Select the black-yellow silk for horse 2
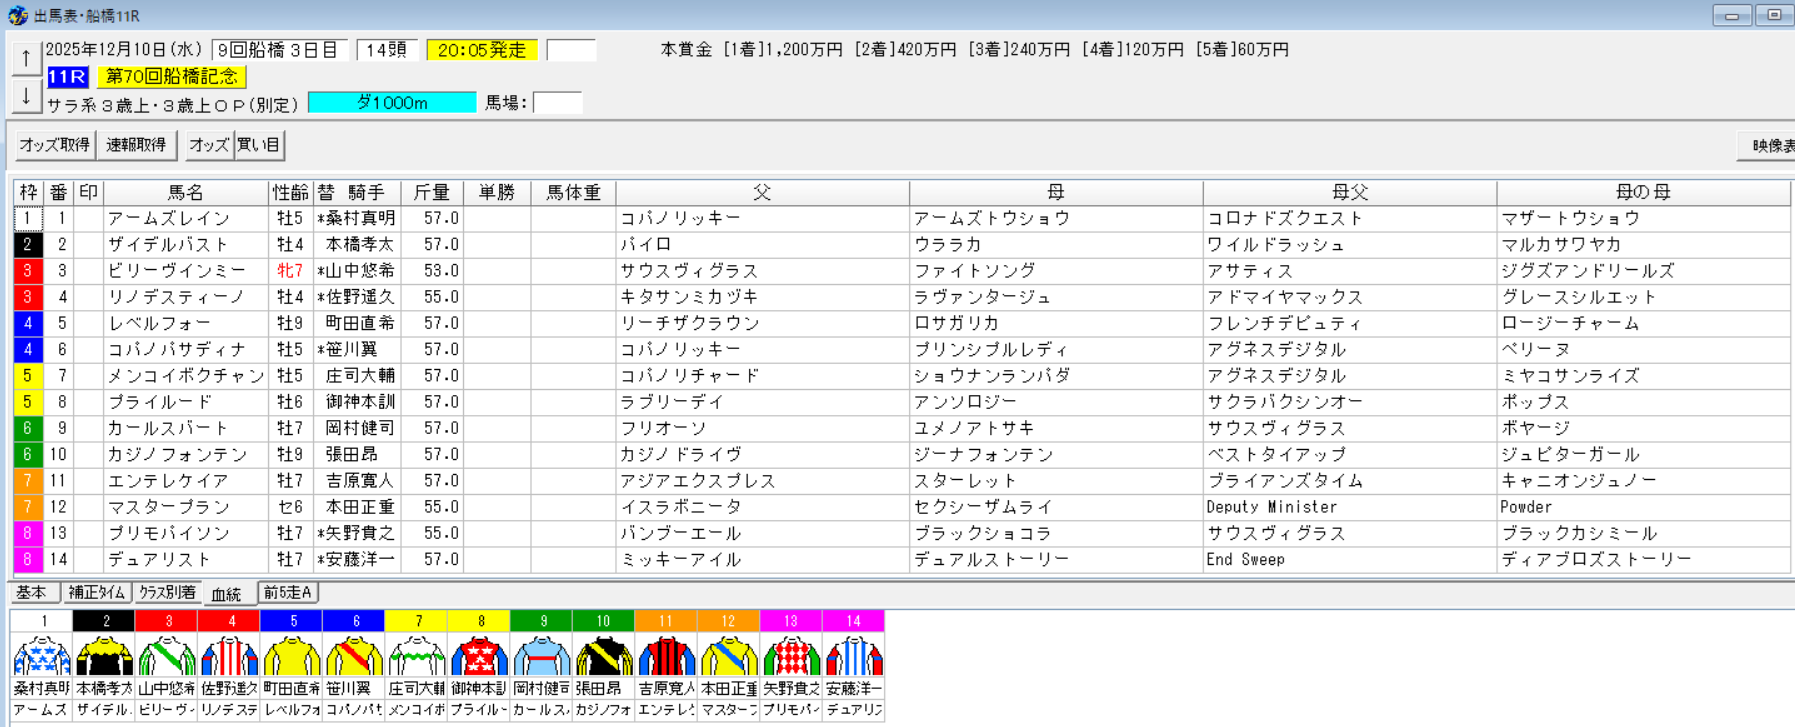 coord(105,656)
